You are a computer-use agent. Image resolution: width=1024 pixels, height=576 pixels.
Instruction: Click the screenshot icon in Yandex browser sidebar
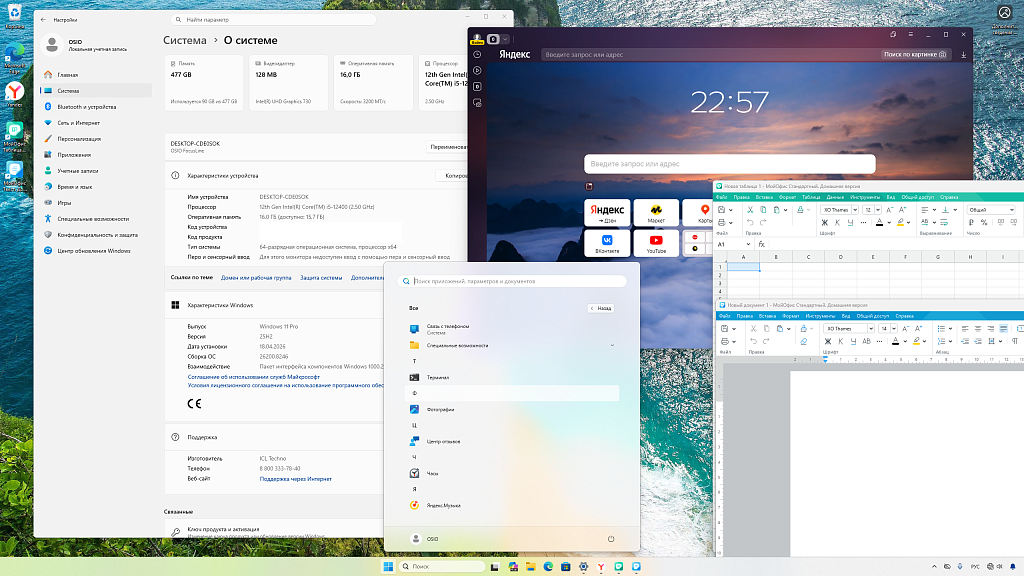tap(477, 103)
